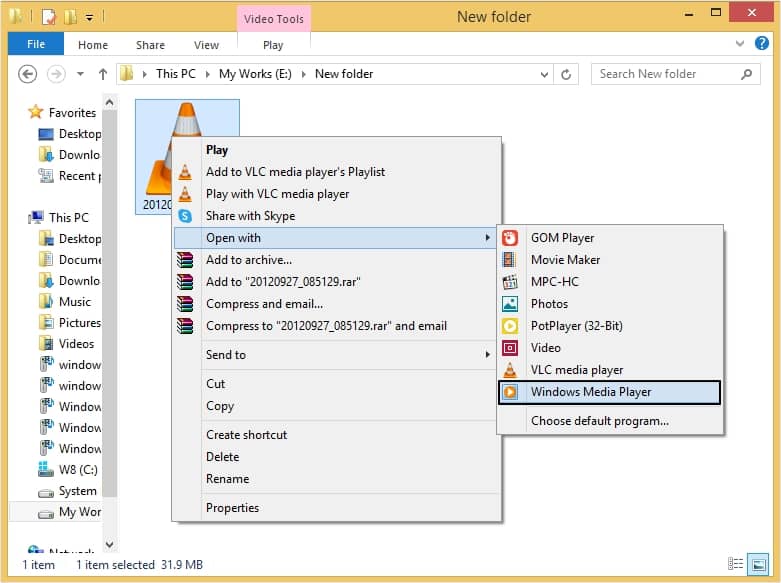Switch to Large icons view in status bar
Viewport: 781px width, 583px height.
759,564
